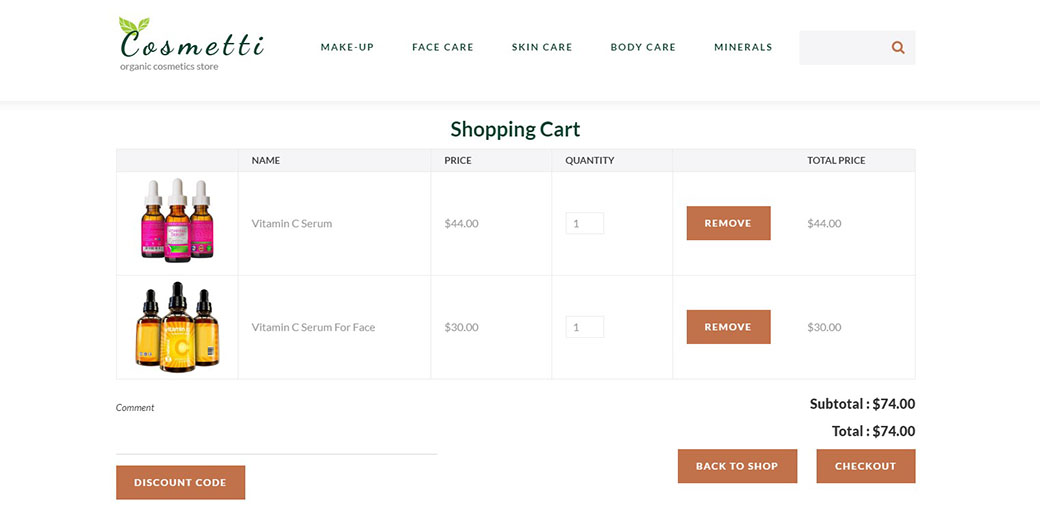Select the Minerals menu item
The width and height of the screenshot is (1040, 516).
pyautogui.click(x=743, y=47)
